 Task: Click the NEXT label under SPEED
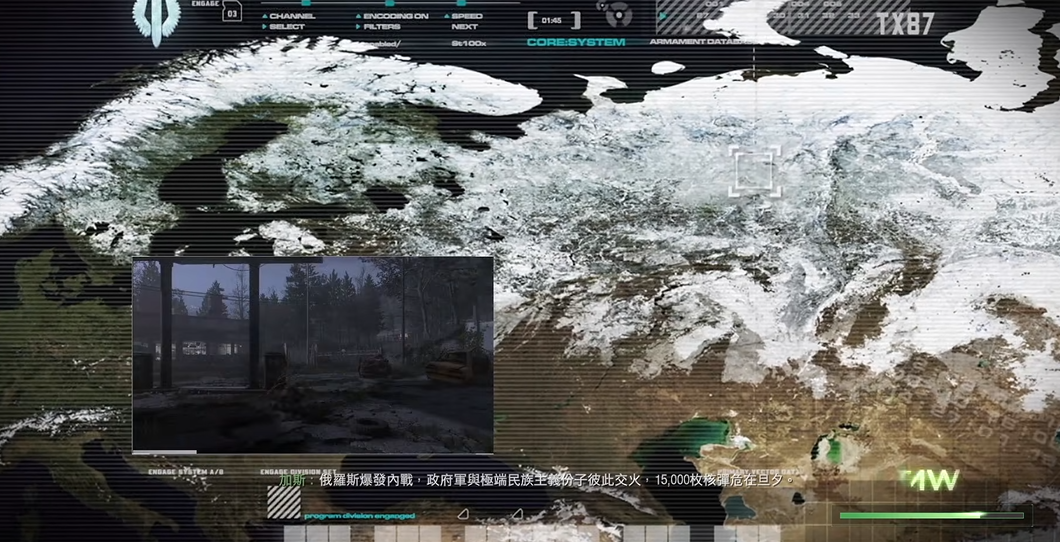tap(464, 28)
